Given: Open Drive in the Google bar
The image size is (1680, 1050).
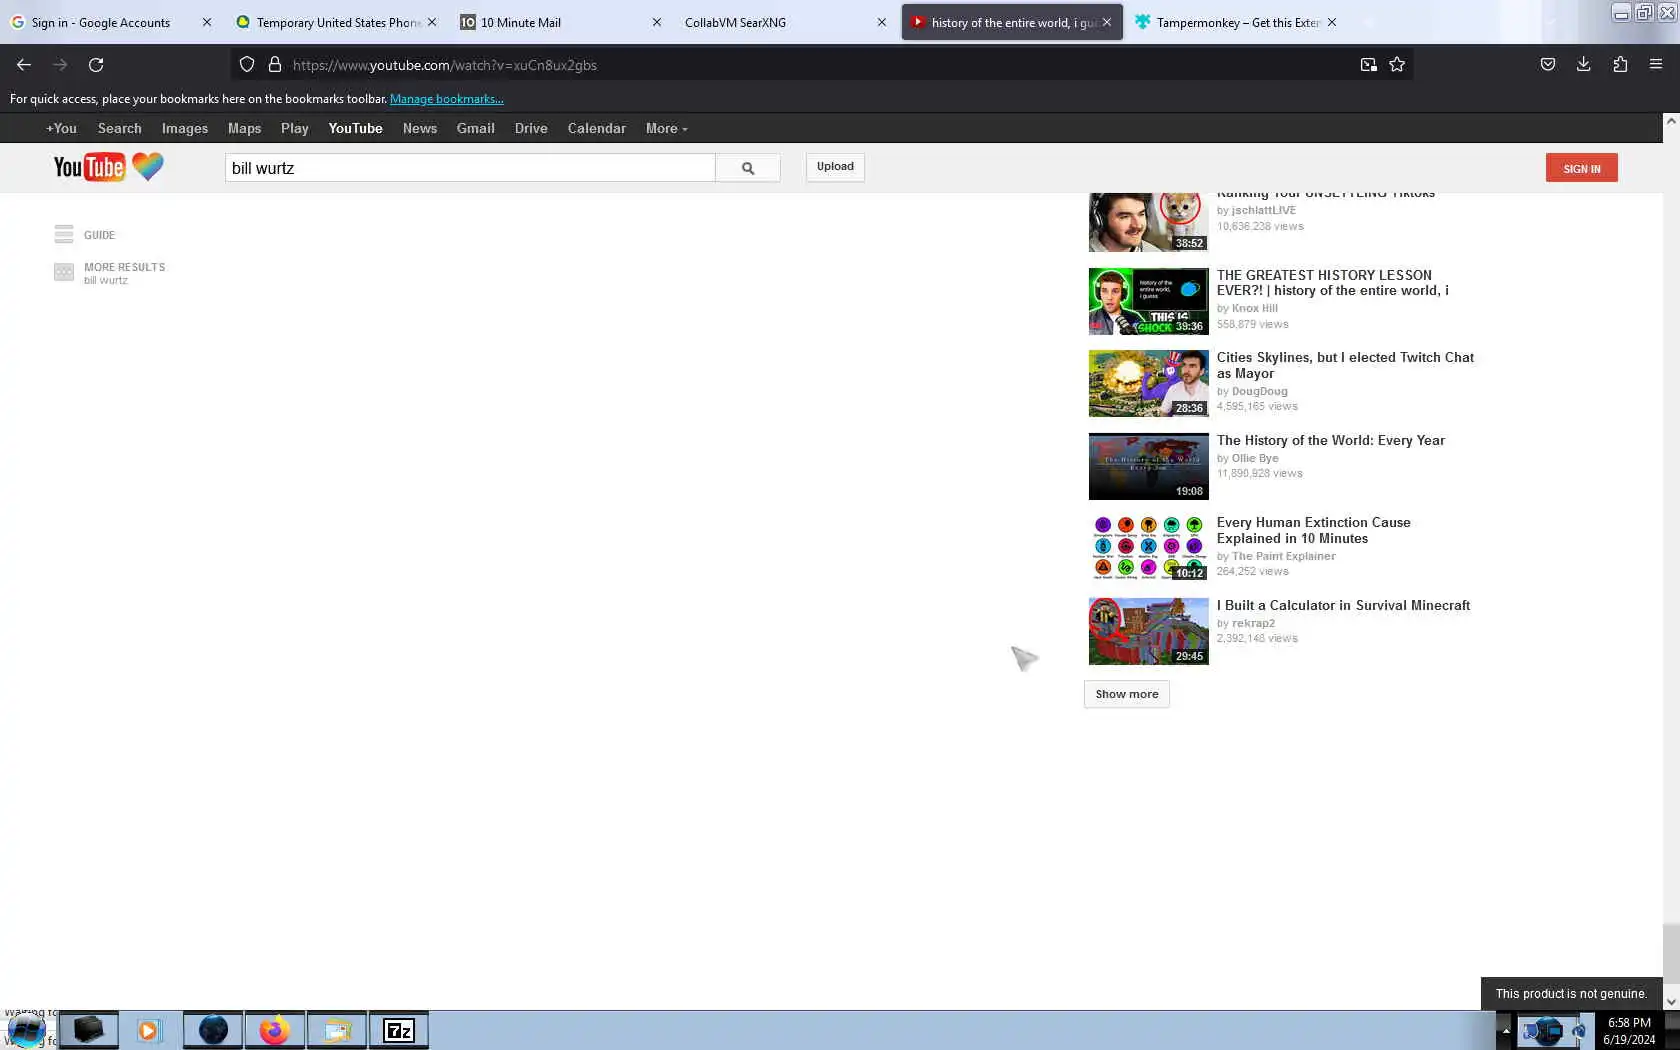Looking at the screenshot, I should tap(531, 128).
